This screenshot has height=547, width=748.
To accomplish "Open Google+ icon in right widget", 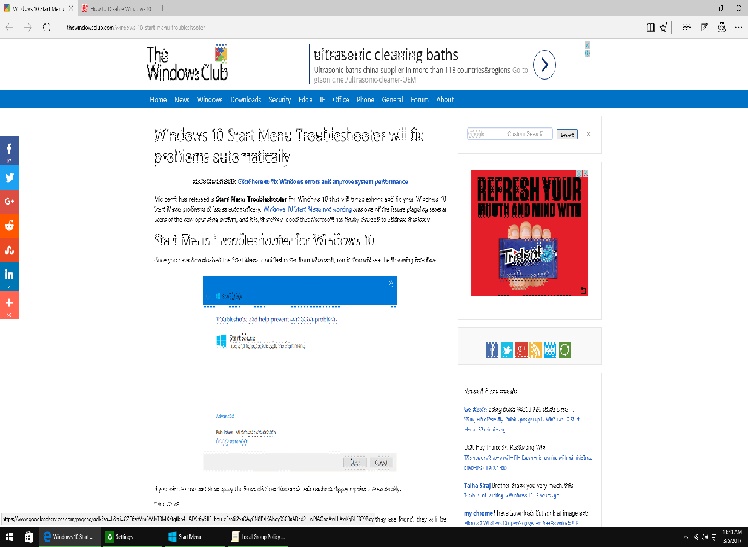I will tap(521, 350).
